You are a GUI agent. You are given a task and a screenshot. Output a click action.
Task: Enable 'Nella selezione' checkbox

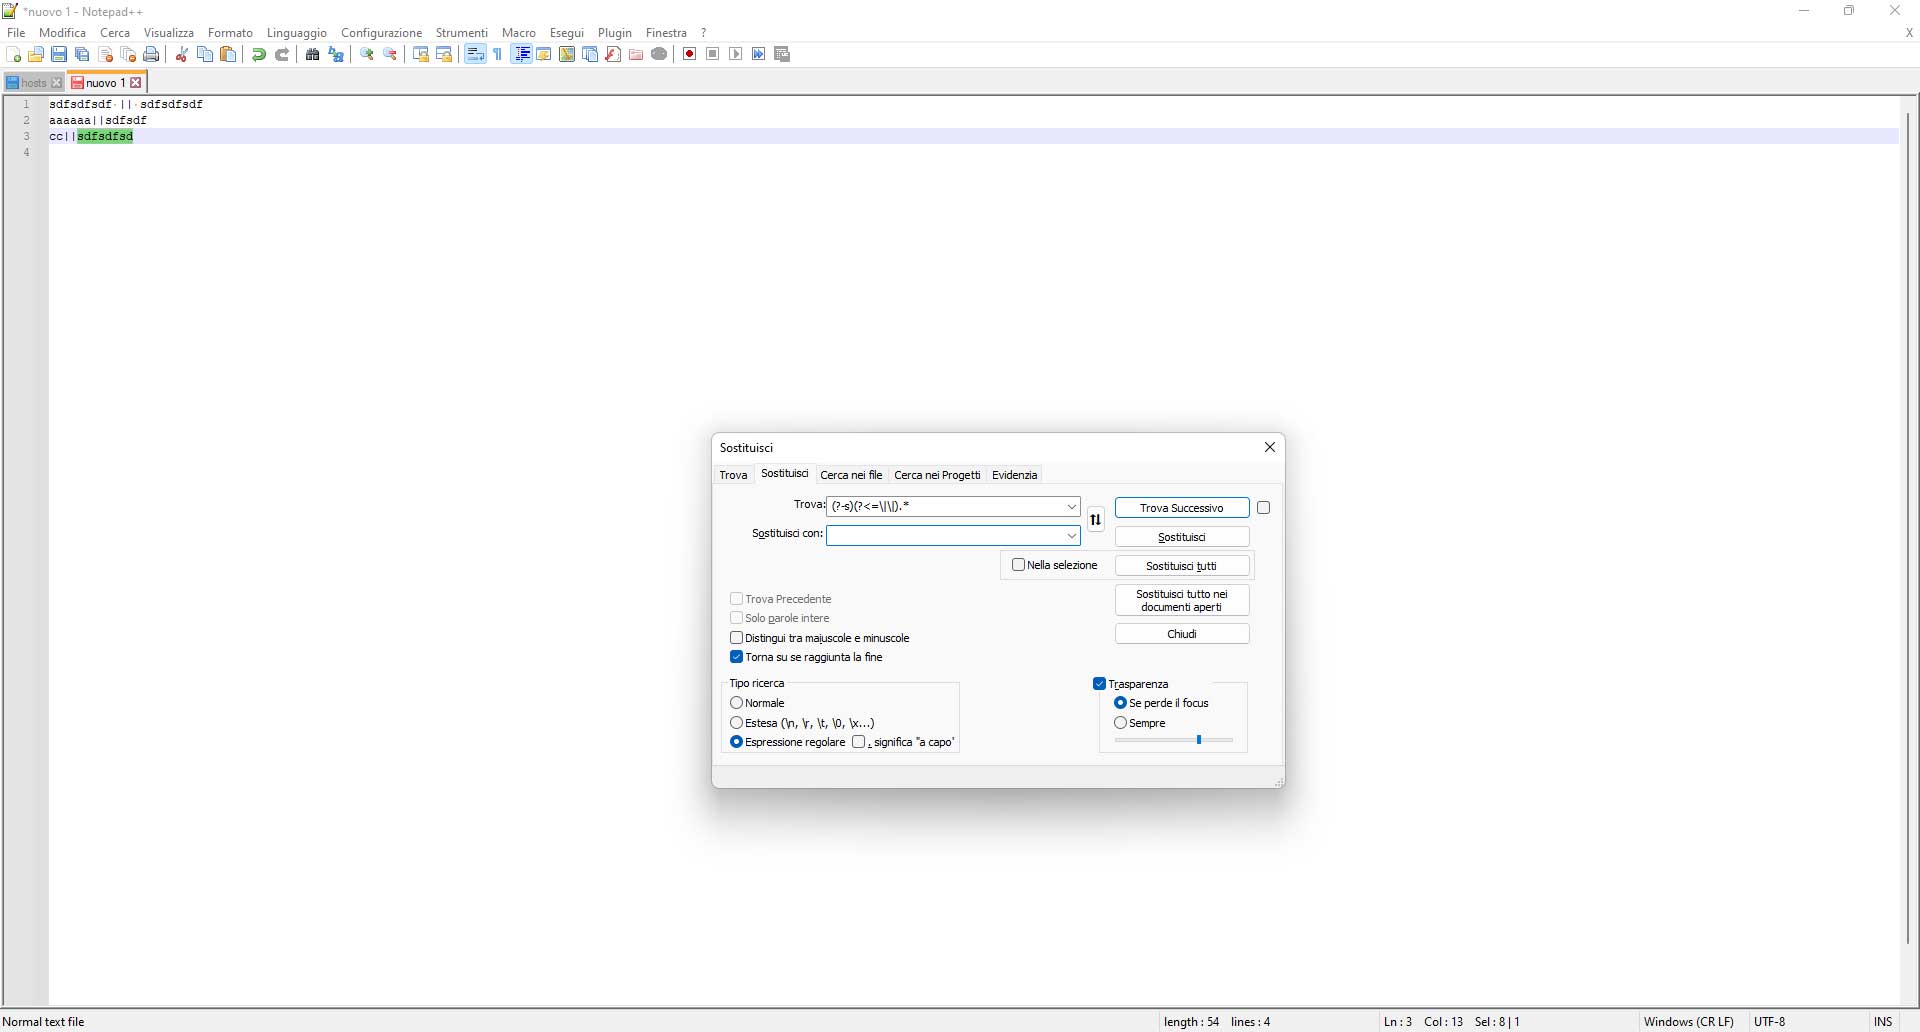click(1018, 565)
